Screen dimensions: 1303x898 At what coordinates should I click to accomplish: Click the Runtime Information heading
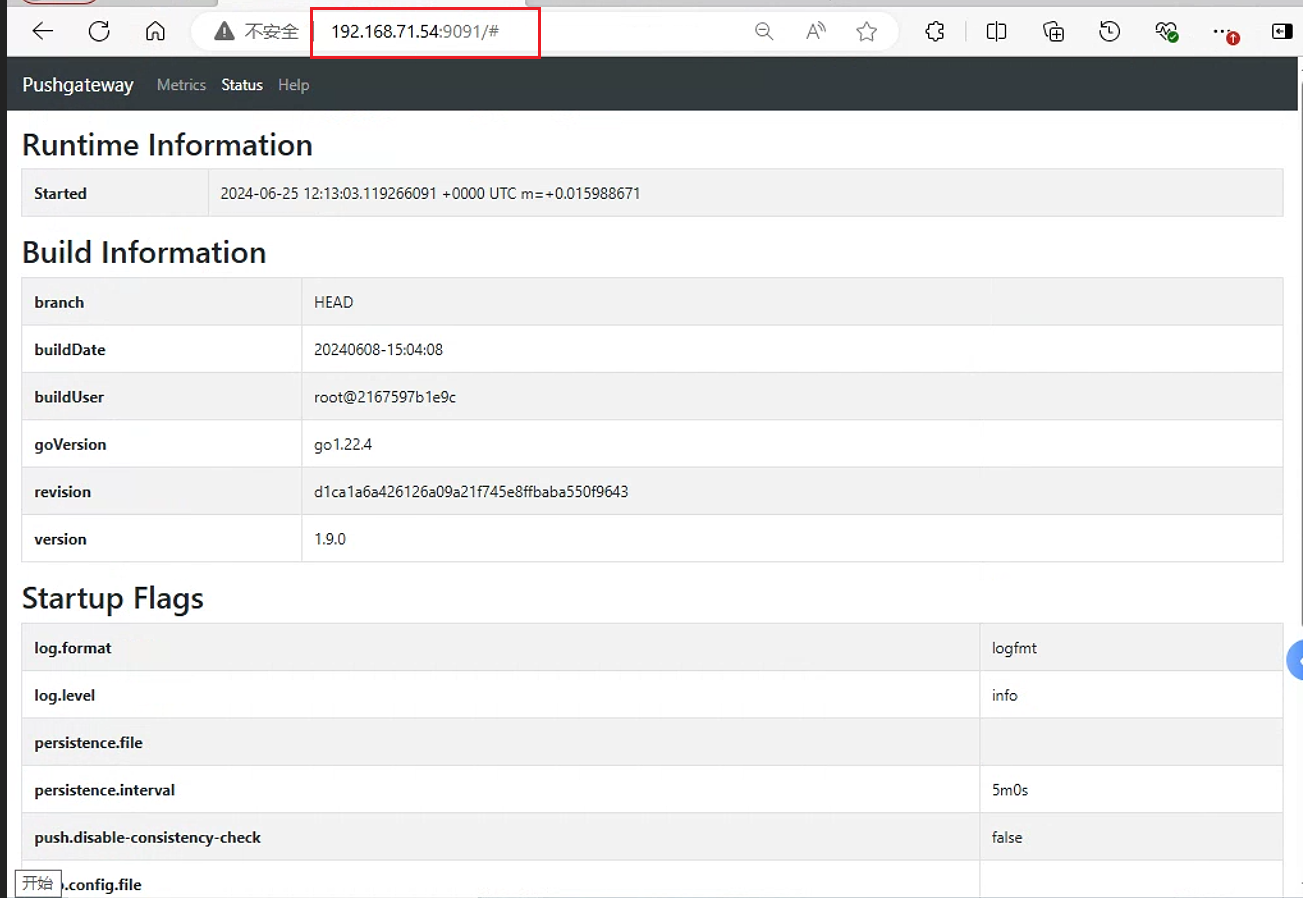click(x=167, y=145)
